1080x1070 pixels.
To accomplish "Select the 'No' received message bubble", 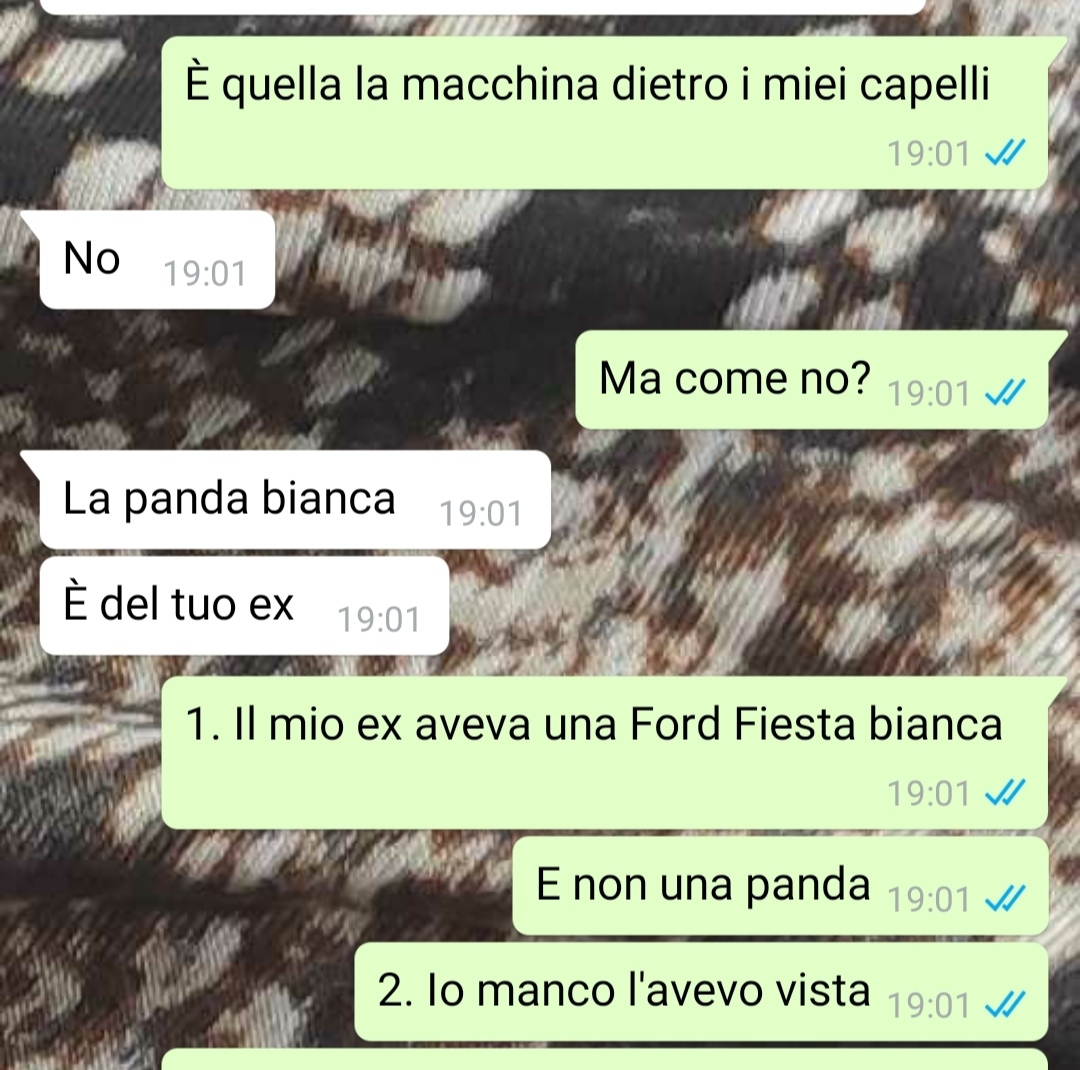I will click(157, 260).
